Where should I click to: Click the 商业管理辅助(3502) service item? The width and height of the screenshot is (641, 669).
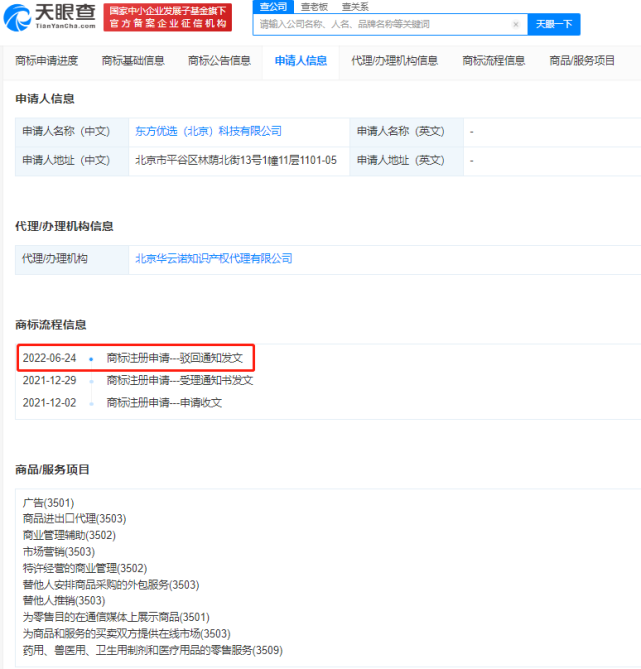[x=69, y=535]
